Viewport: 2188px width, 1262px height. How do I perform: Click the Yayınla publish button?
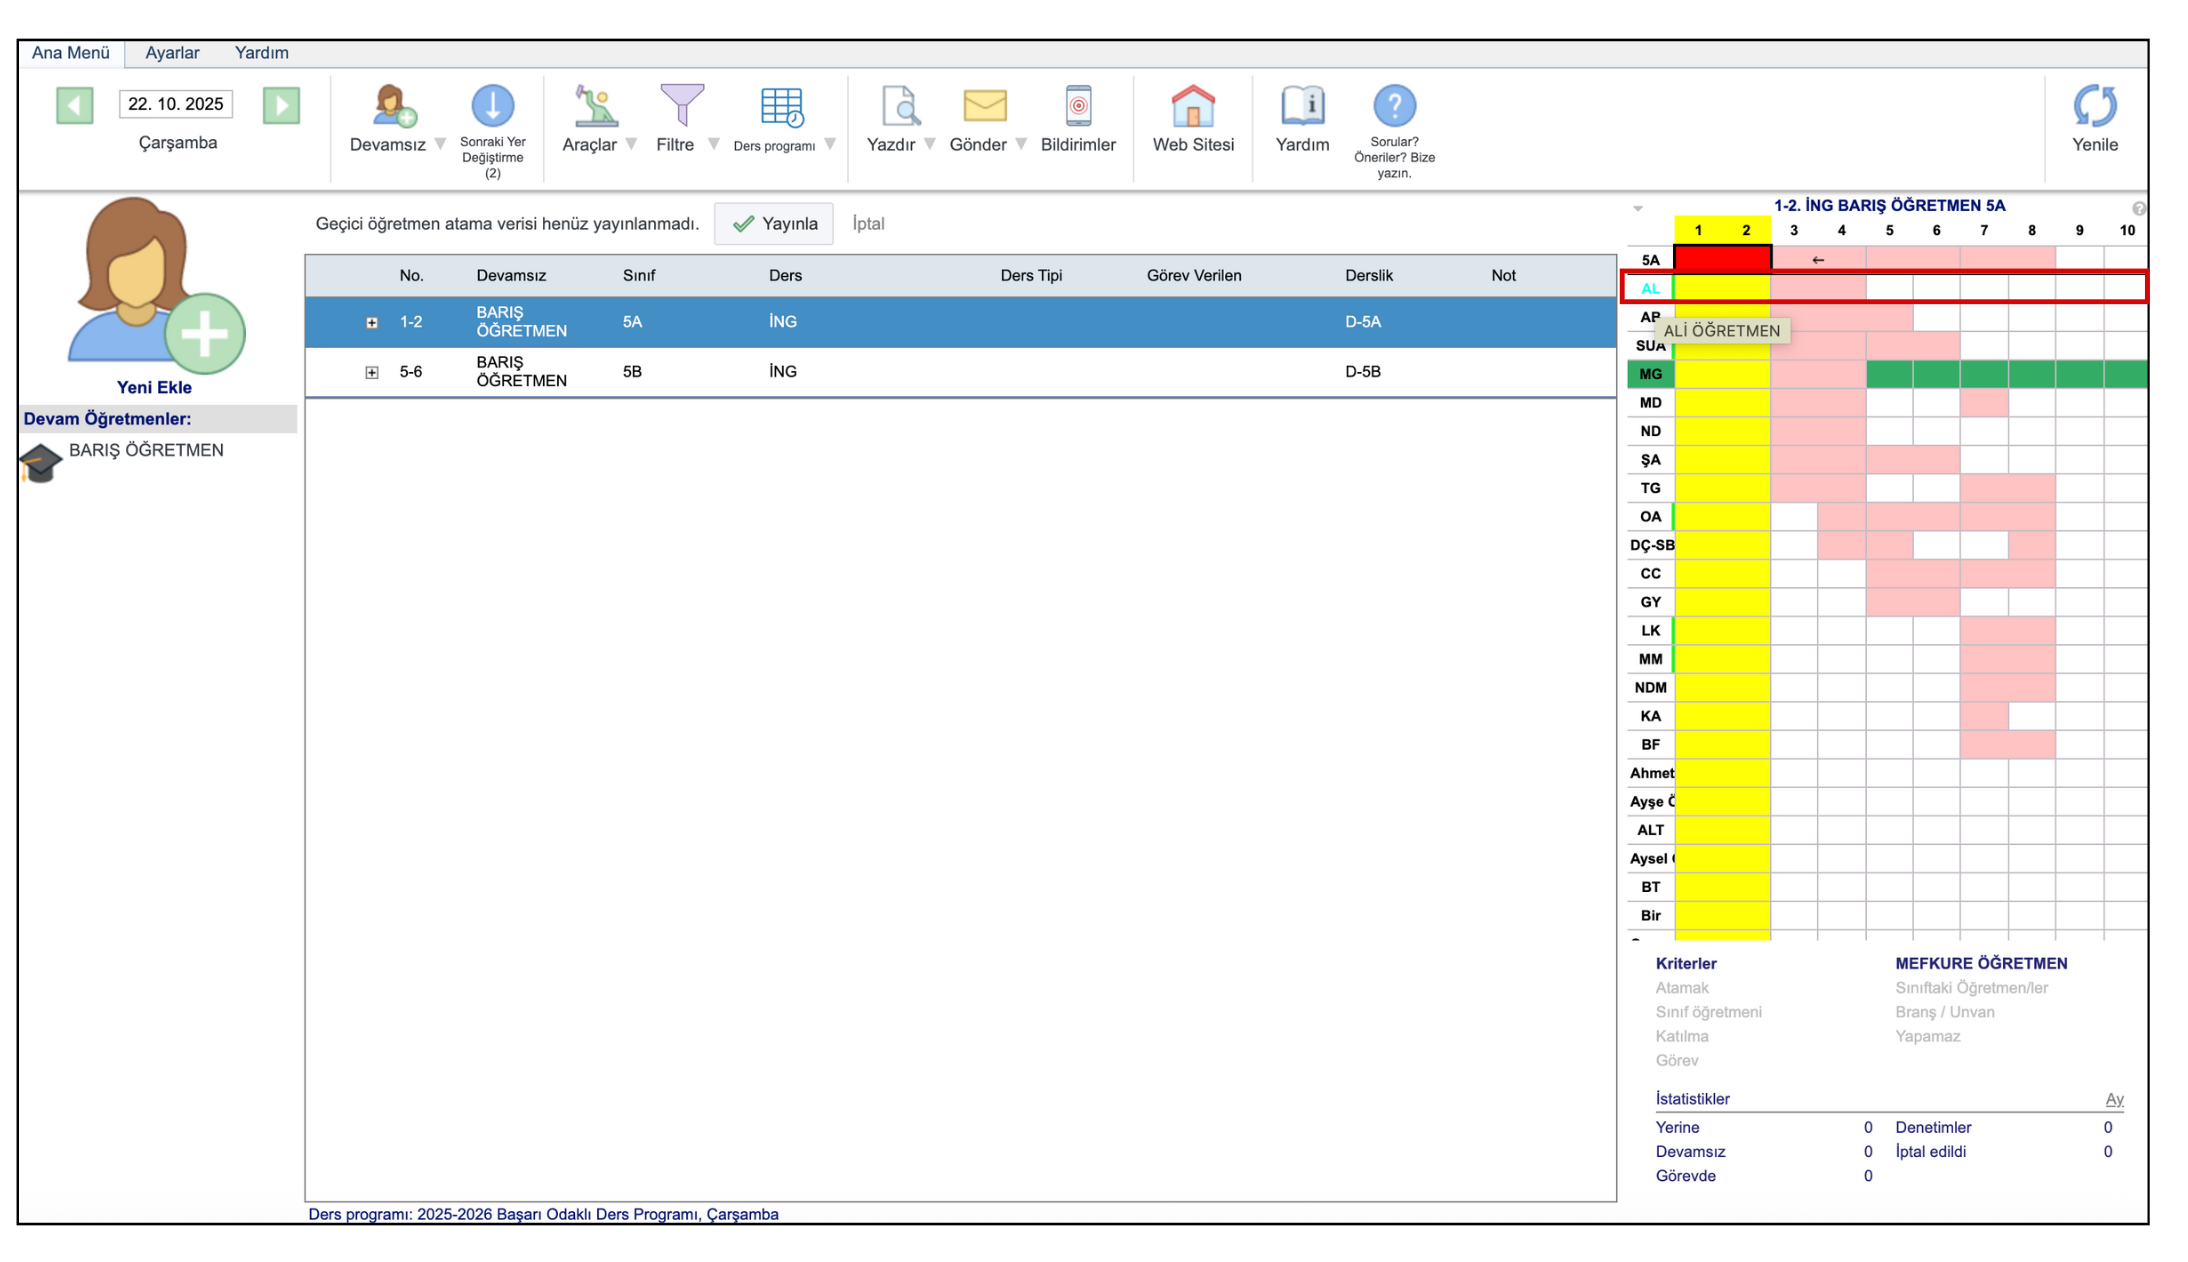[x=774, y=224]
